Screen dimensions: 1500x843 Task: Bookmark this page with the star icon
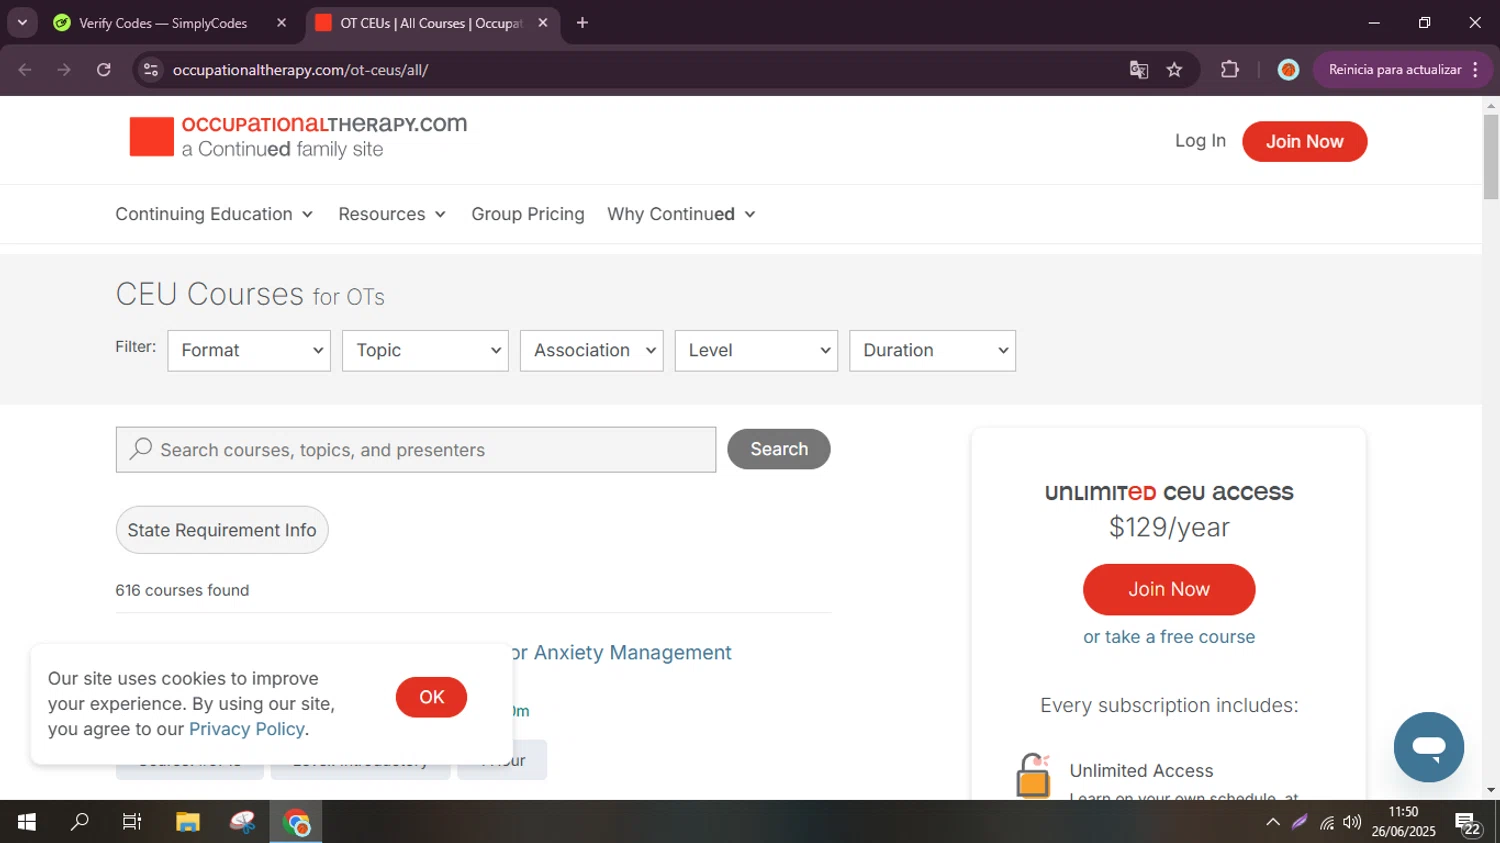pyautogui.click(x=1174, y=70)
